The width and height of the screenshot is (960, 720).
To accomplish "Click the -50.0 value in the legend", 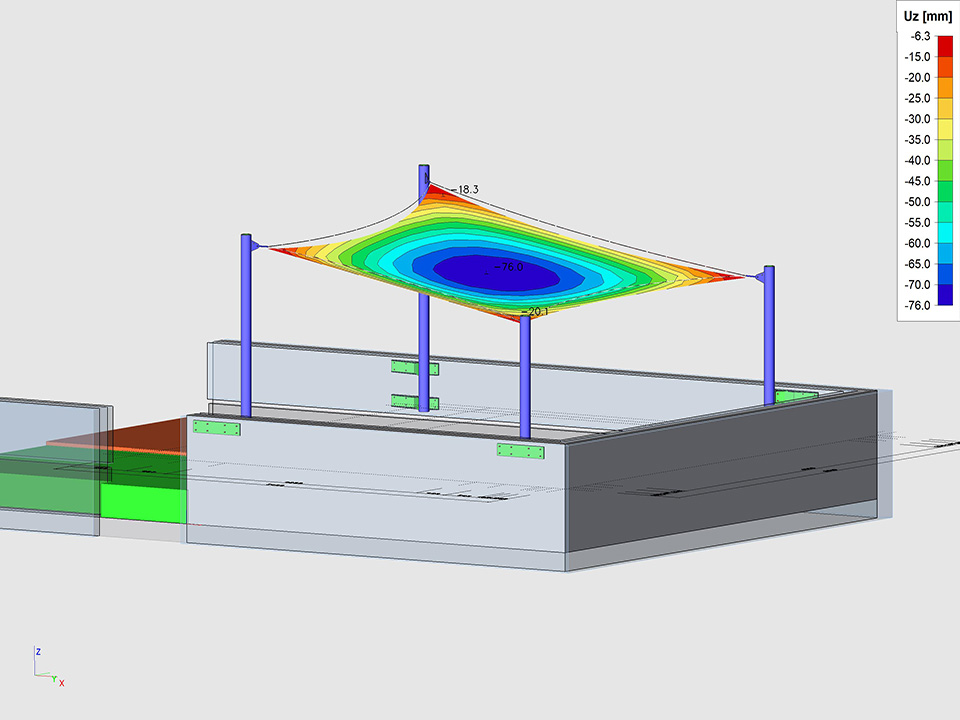I will coord(917,202).
